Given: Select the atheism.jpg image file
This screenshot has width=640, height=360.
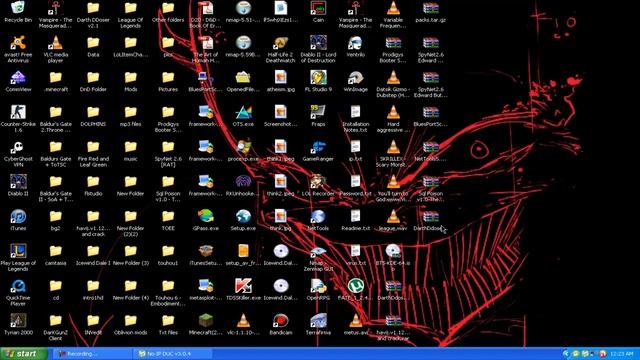Looking at the screenshot, I should pos(280,78).
